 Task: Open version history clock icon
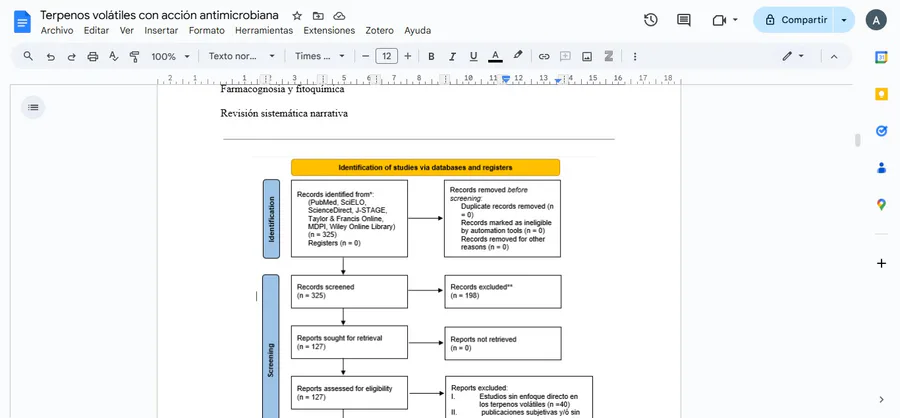650,20
